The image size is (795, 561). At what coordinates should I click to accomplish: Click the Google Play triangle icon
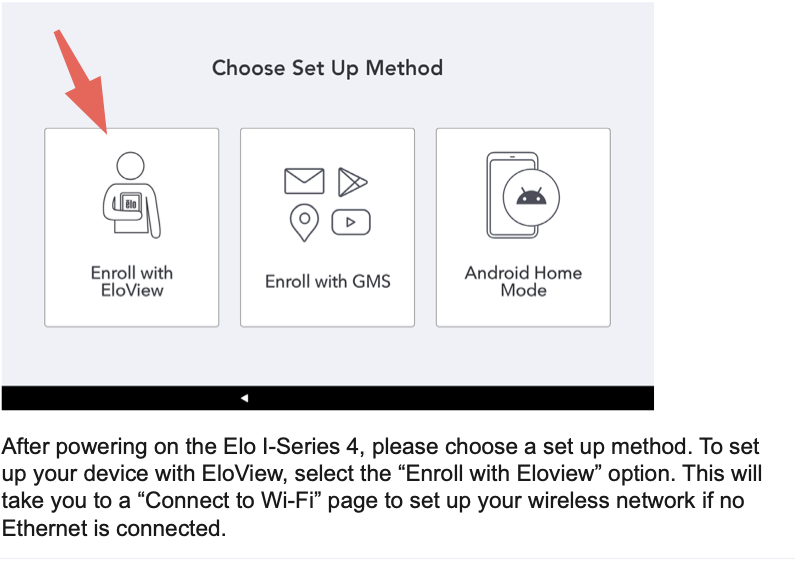click(352, 181)
